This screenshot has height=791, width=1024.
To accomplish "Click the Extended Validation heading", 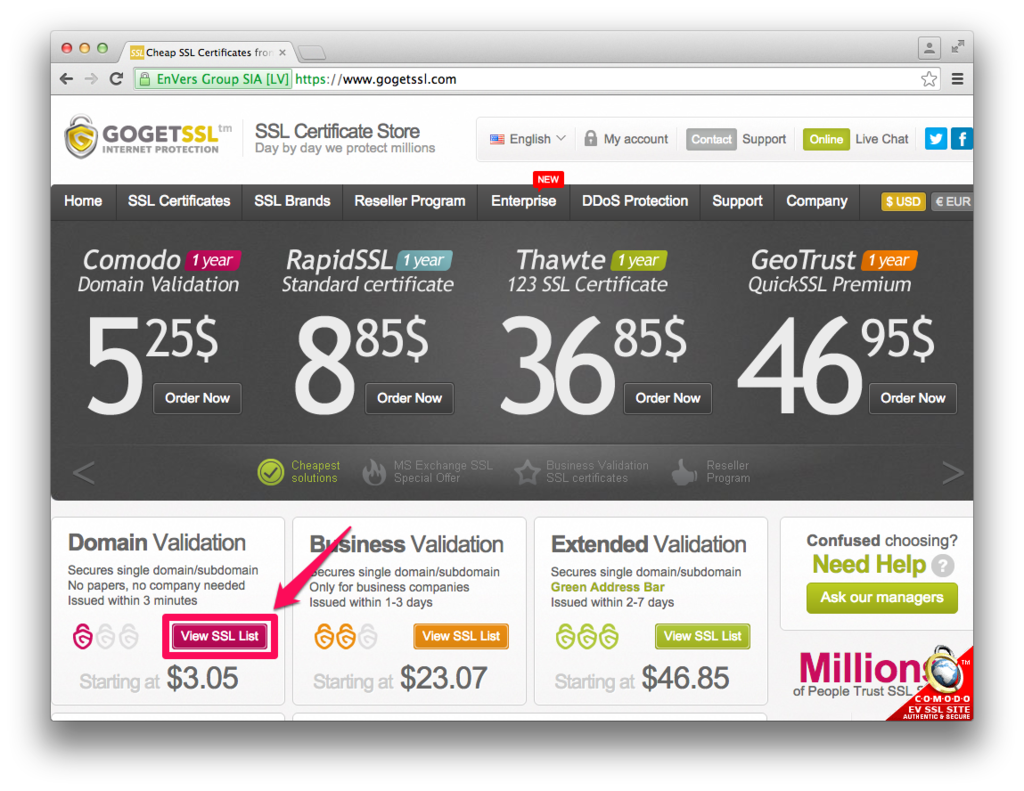I will pyautogui.click(x=648, y=544).
